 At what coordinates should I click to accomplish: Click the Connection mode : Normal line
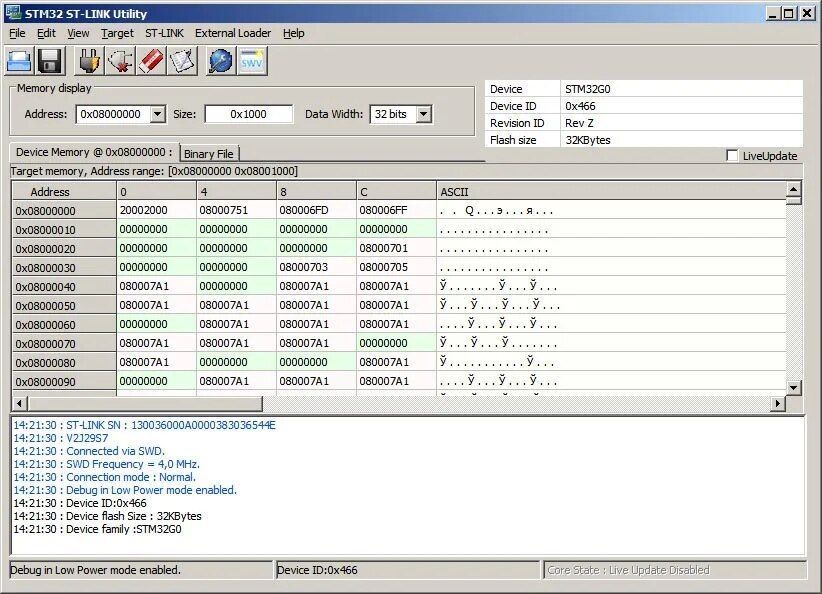pos(104,477)
